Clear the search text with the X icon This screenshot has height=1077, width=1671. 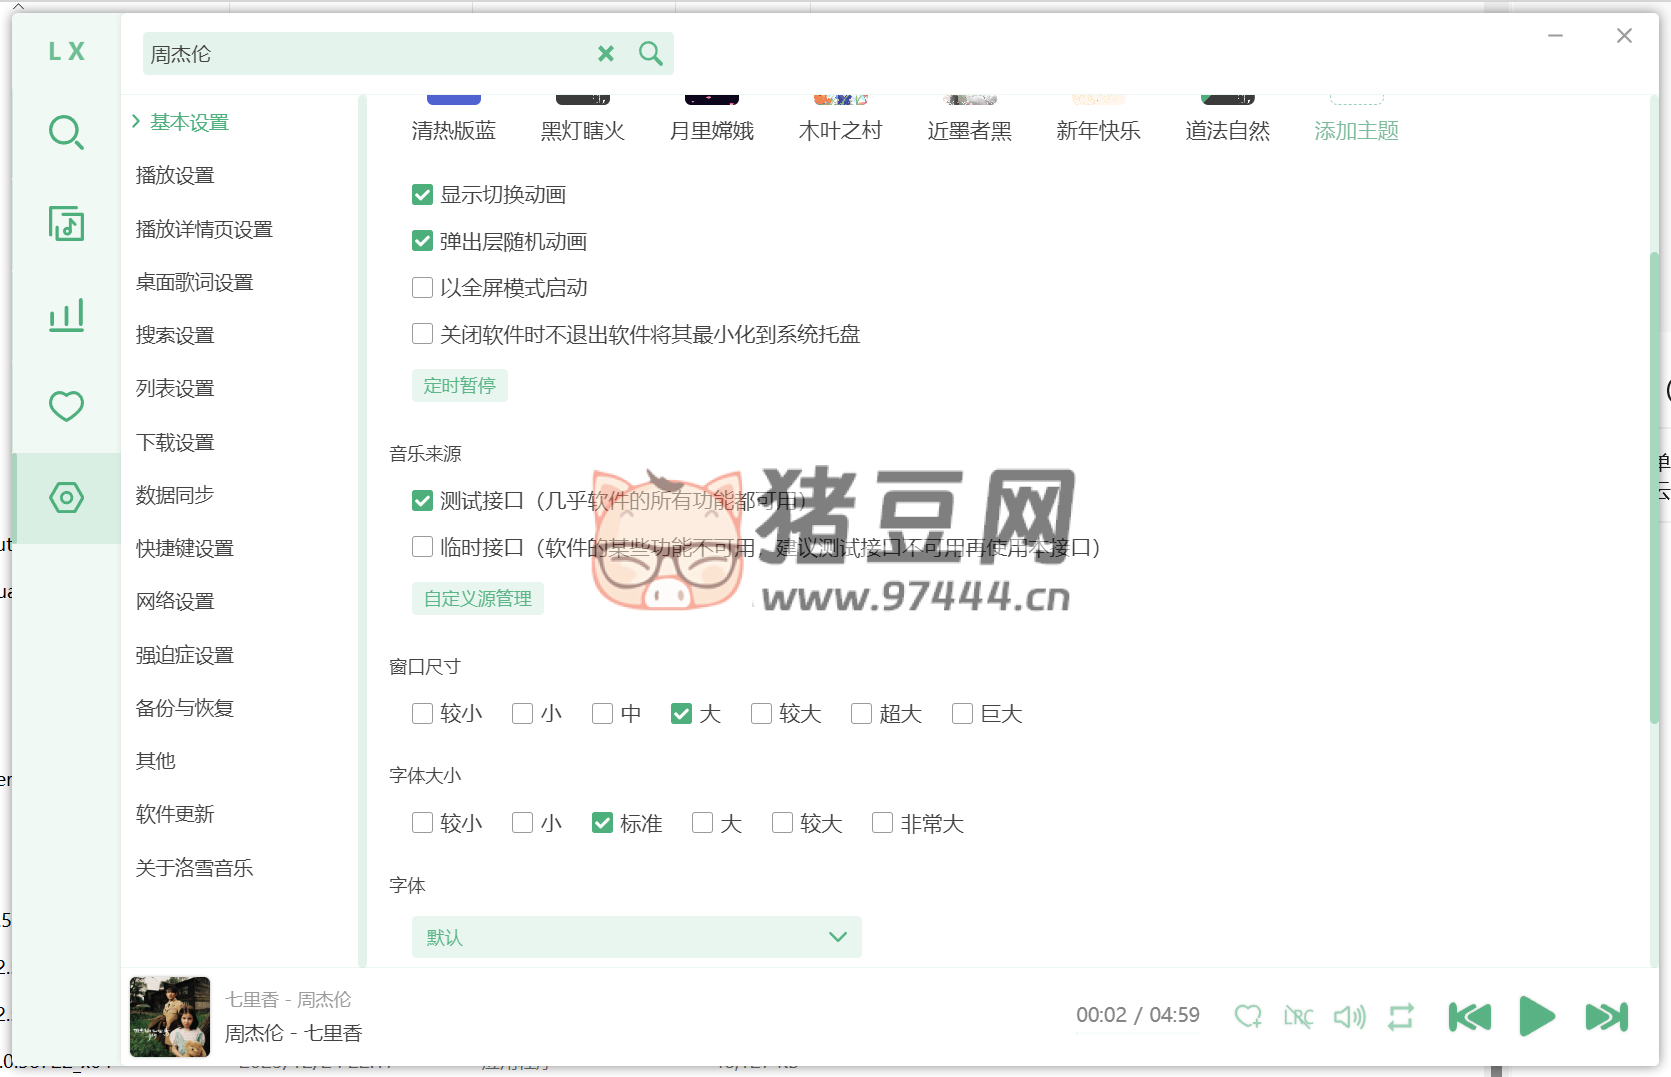(606, 54)
